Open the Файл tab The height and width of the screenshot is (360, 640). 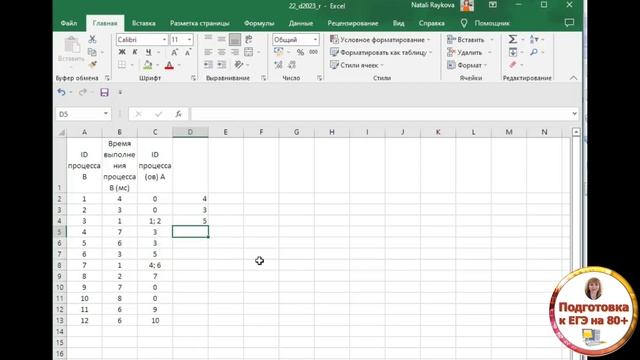pos(69,23)
